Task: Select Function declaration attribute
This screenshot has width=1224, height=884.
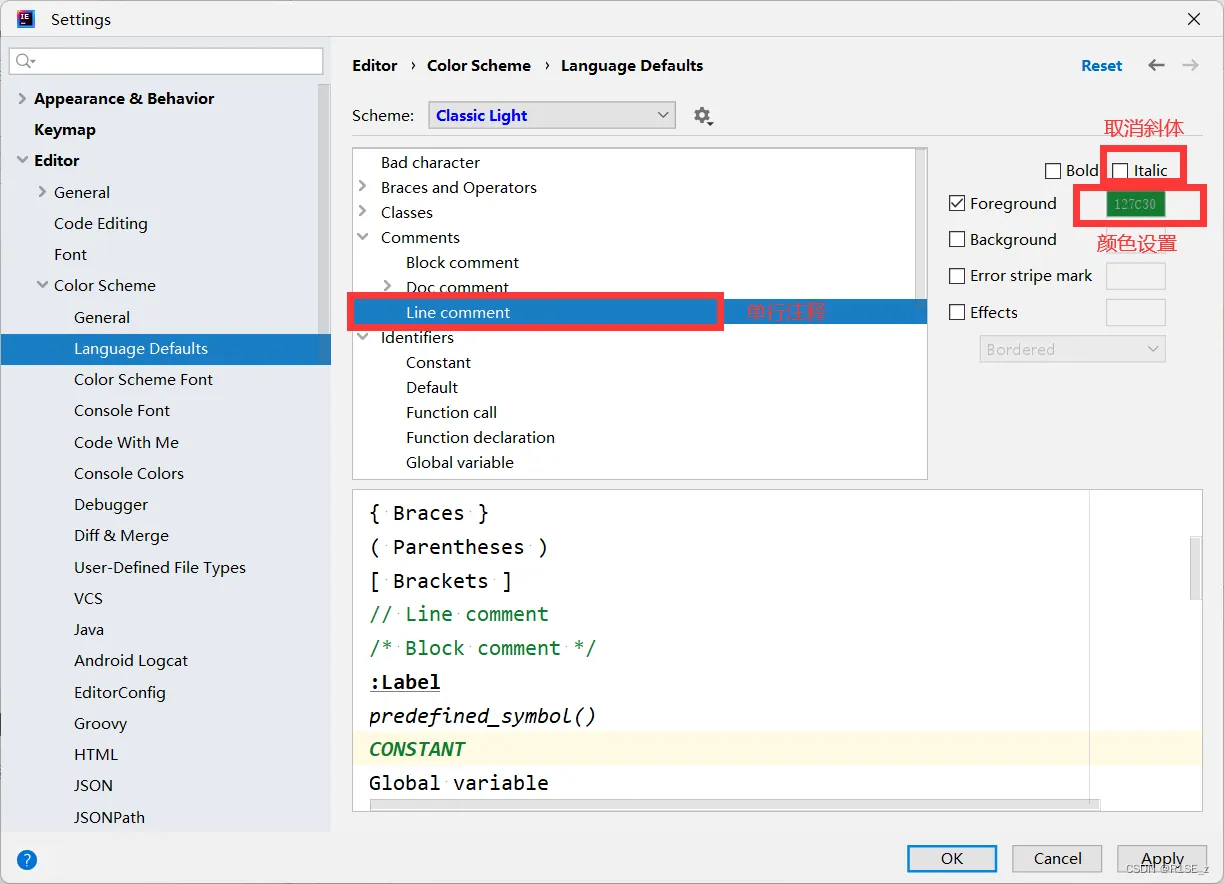Action: pos(480,437)
